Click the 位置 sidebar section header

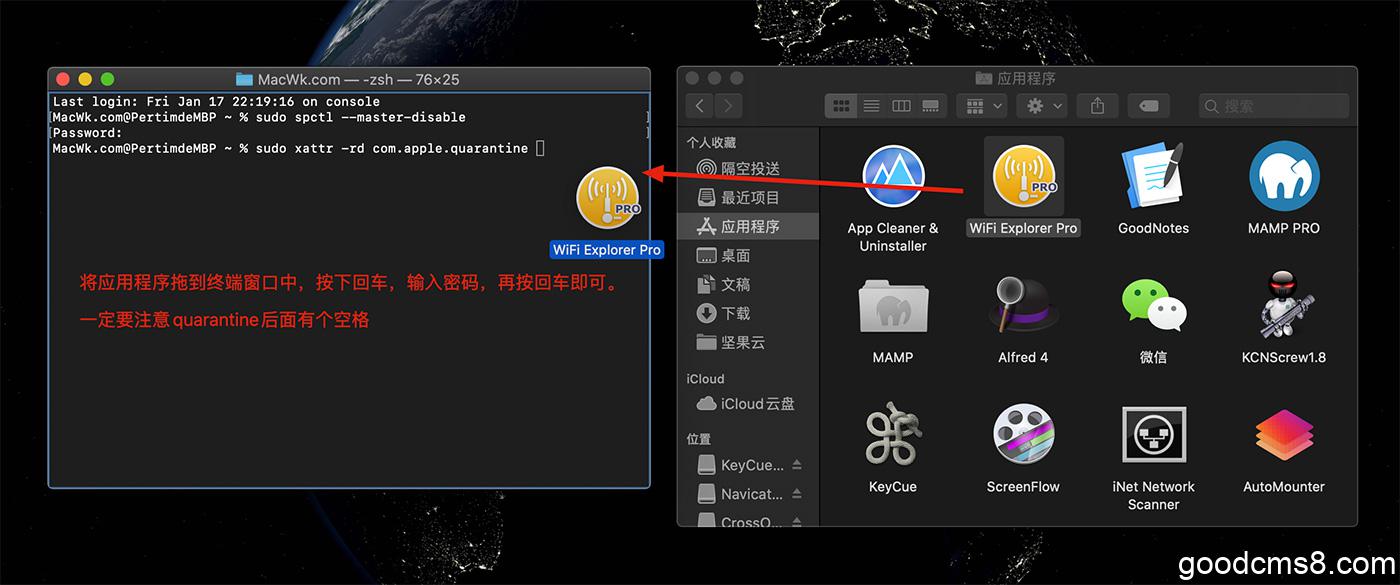point(699,439)
